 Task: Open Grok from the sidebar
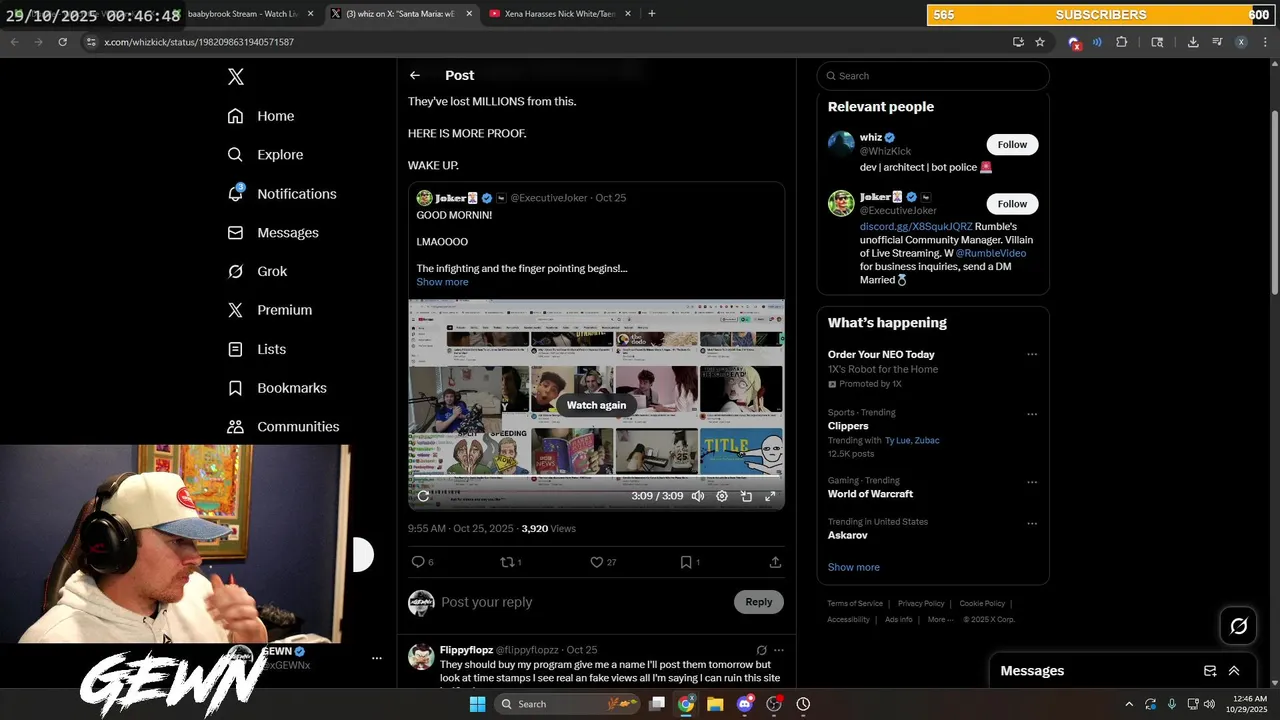[x=257, y=271]
